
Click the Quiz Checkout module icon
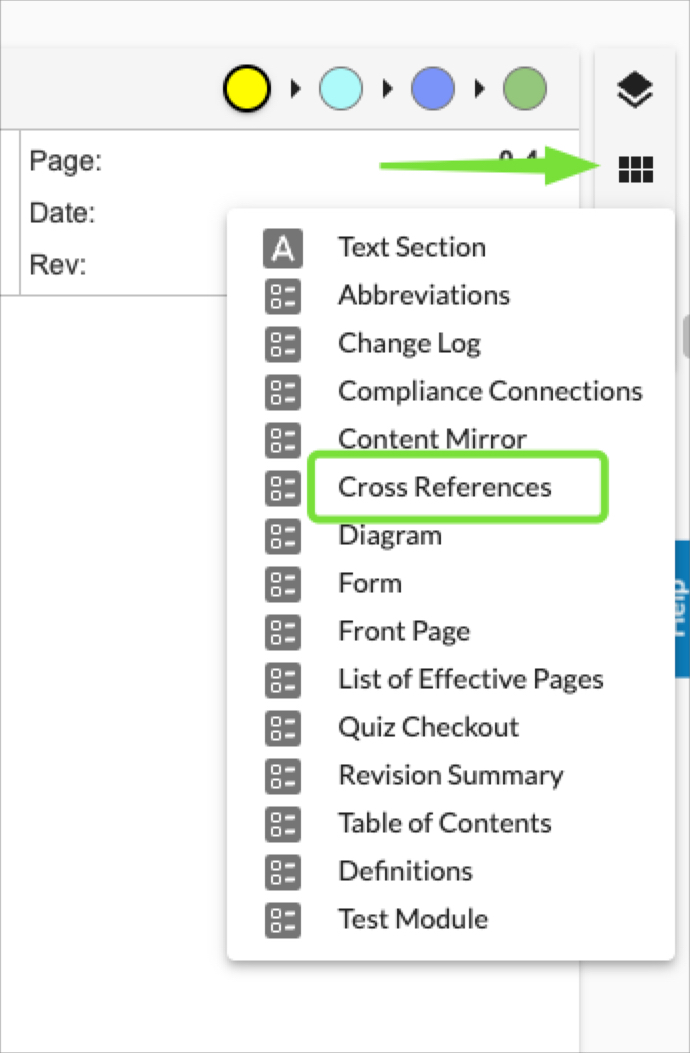283,729
